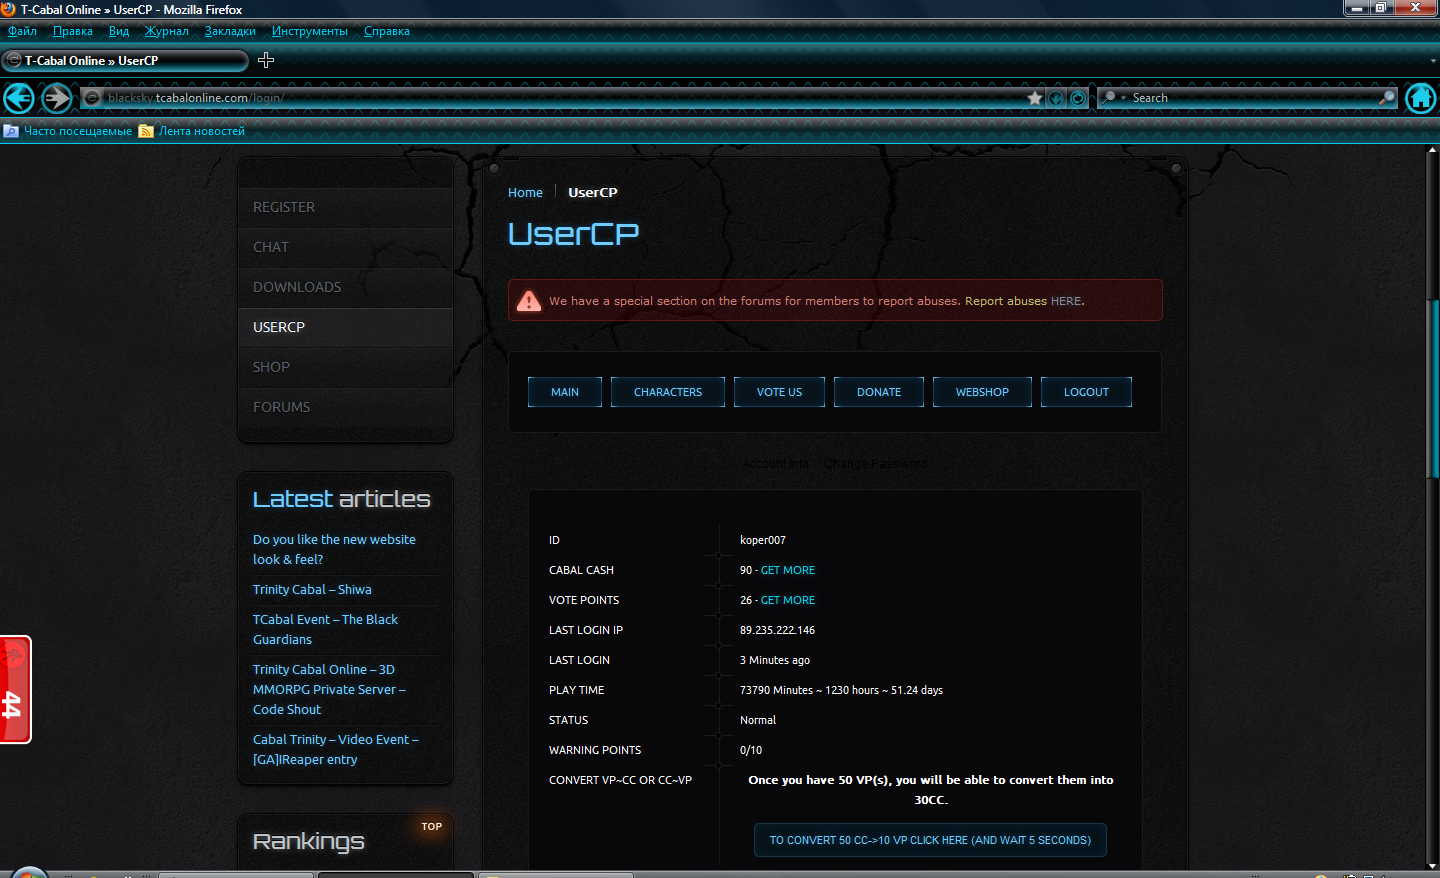Open TCabal Event – The Black Guardians article
Screen dimensions: 1440x878
coord(325,629)
